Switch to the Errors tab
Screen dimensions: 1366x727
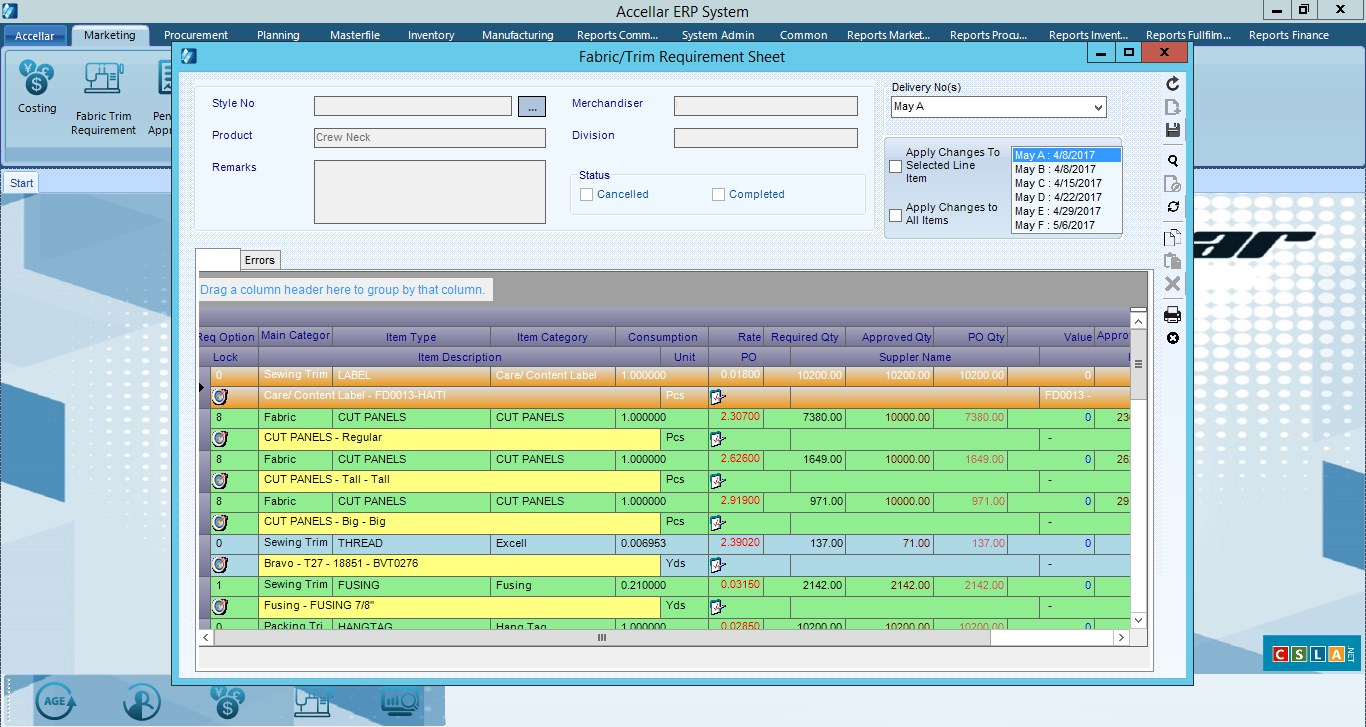pos(259,259)
